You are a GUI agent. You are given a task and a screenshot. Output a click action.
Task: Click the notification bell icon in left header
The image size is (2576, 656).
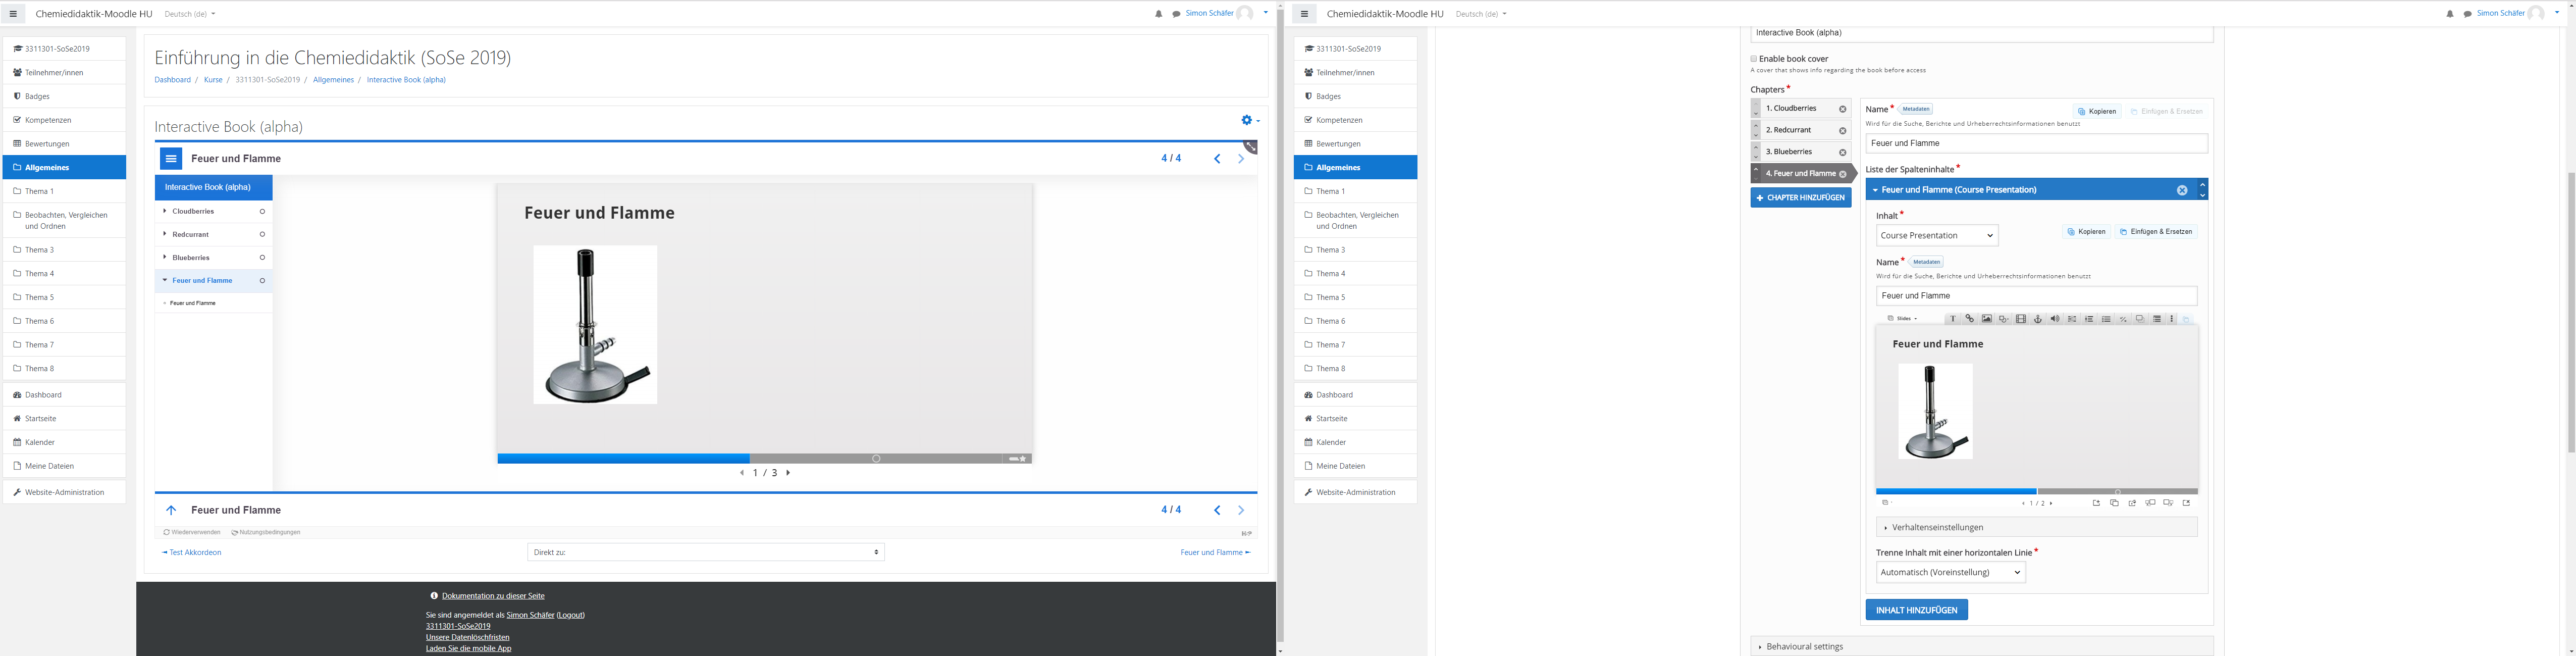1158,14
